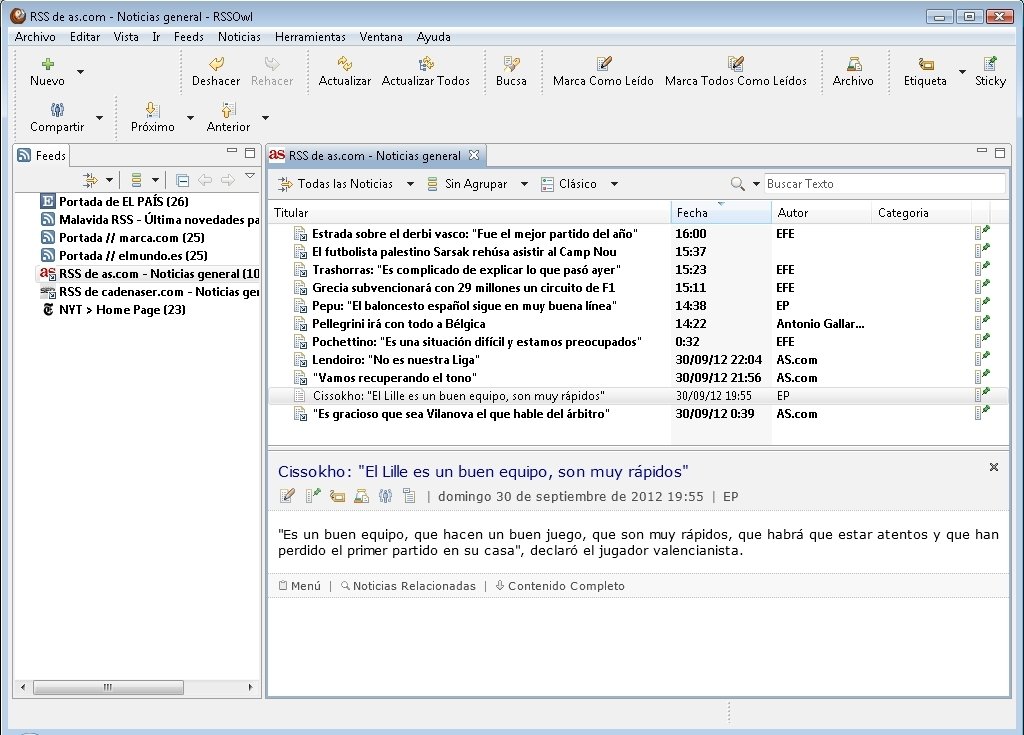Viewport: 1024px width, 735px height.
Task: Open Bucsa search tool
Action: pos(511,72)
